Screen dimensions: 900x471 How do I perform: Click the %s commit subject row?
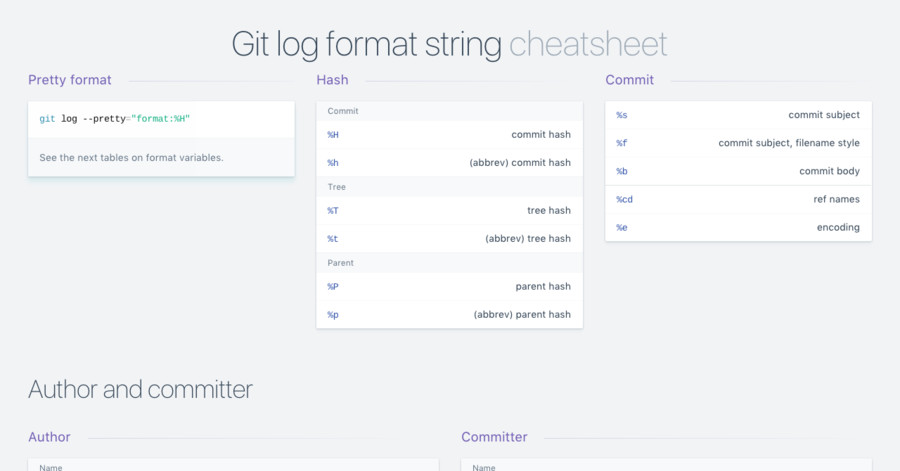738,115
